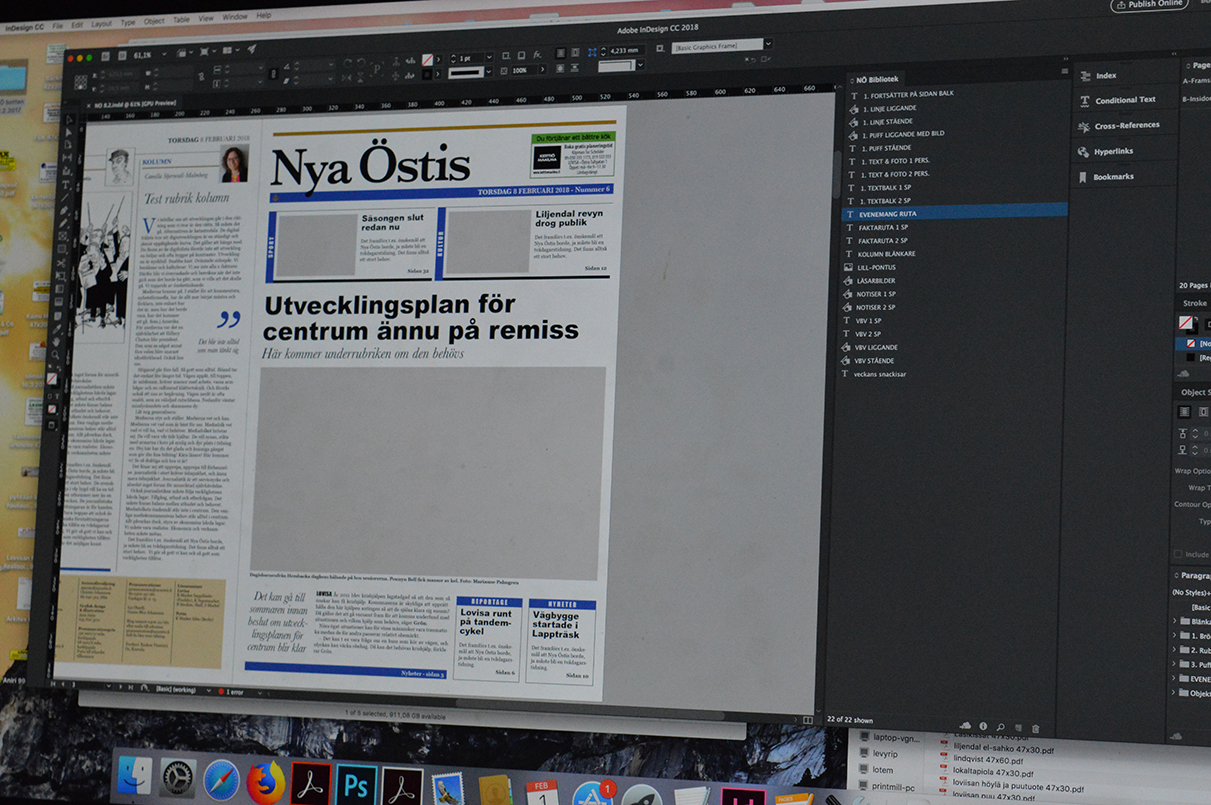Image resolution: width=1211 pixels, height=805 pixels.
Task: Select the Selection tool arrow
Action: (69, 120)
